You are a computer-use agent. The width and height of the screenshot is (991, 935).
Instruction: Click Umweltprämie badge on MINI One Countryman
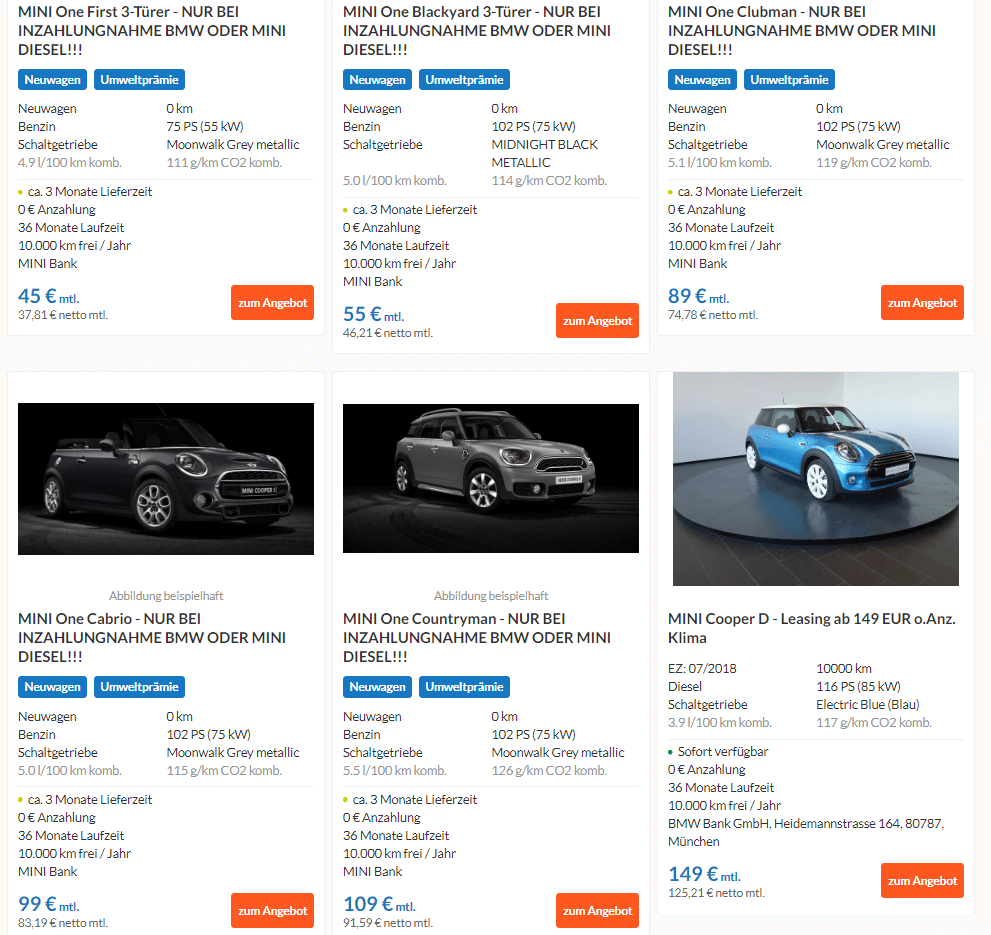pyautogui.click(x=465, y=687)
